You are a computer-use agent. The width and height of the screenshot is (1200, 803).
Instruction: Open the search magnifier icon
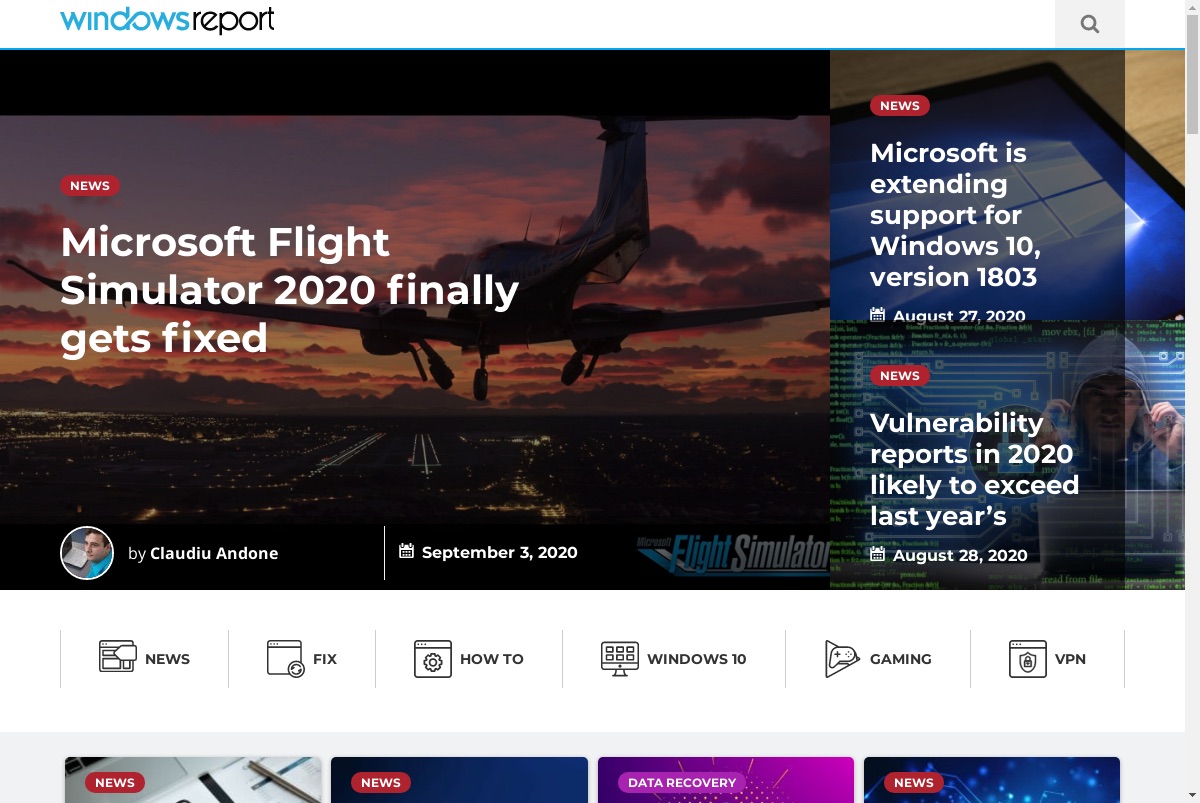(x=1090, y=24)
